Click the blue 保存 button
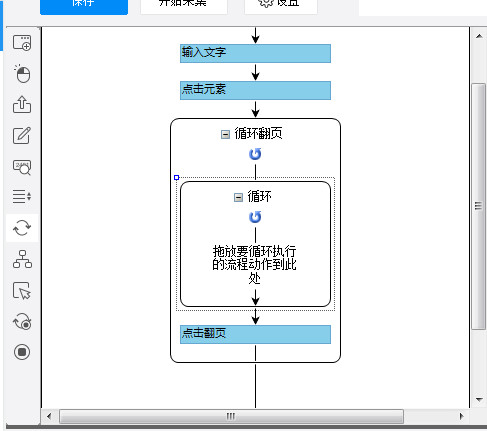Screen dimensions: 487x431 pos(84,5)
